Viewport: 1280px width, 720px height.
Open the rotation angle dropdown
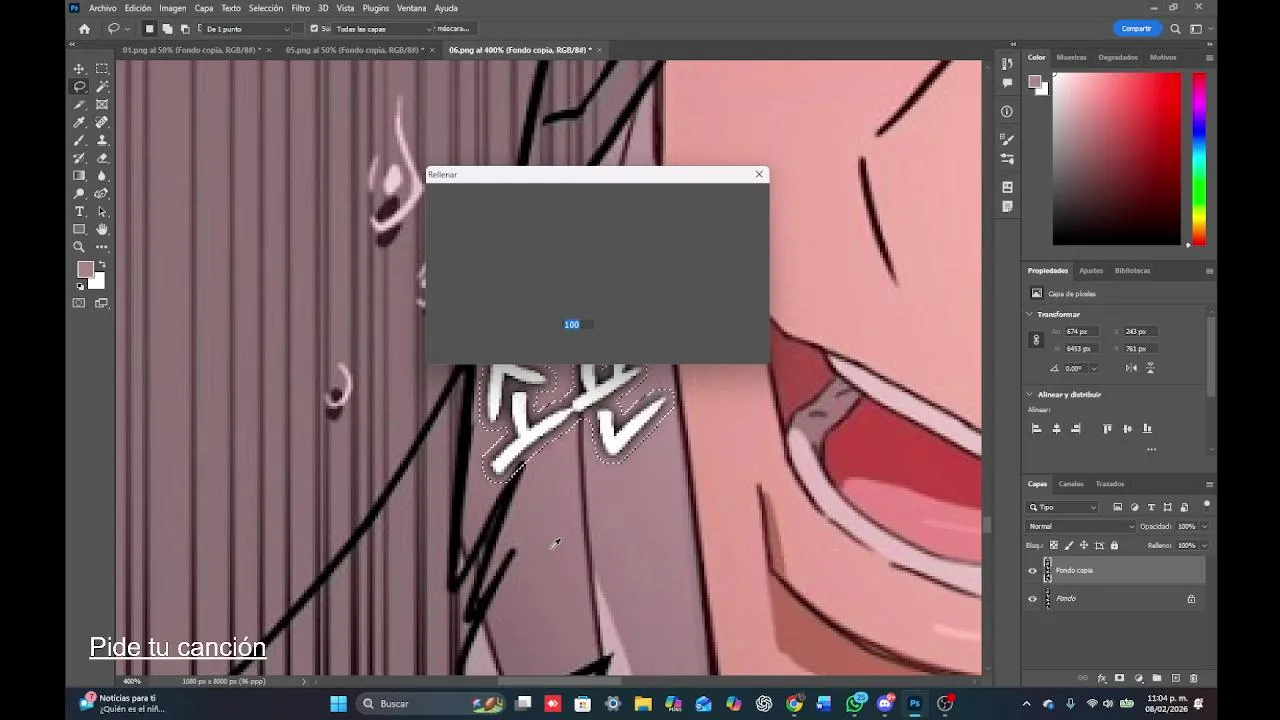click(x=1095, y=368)
